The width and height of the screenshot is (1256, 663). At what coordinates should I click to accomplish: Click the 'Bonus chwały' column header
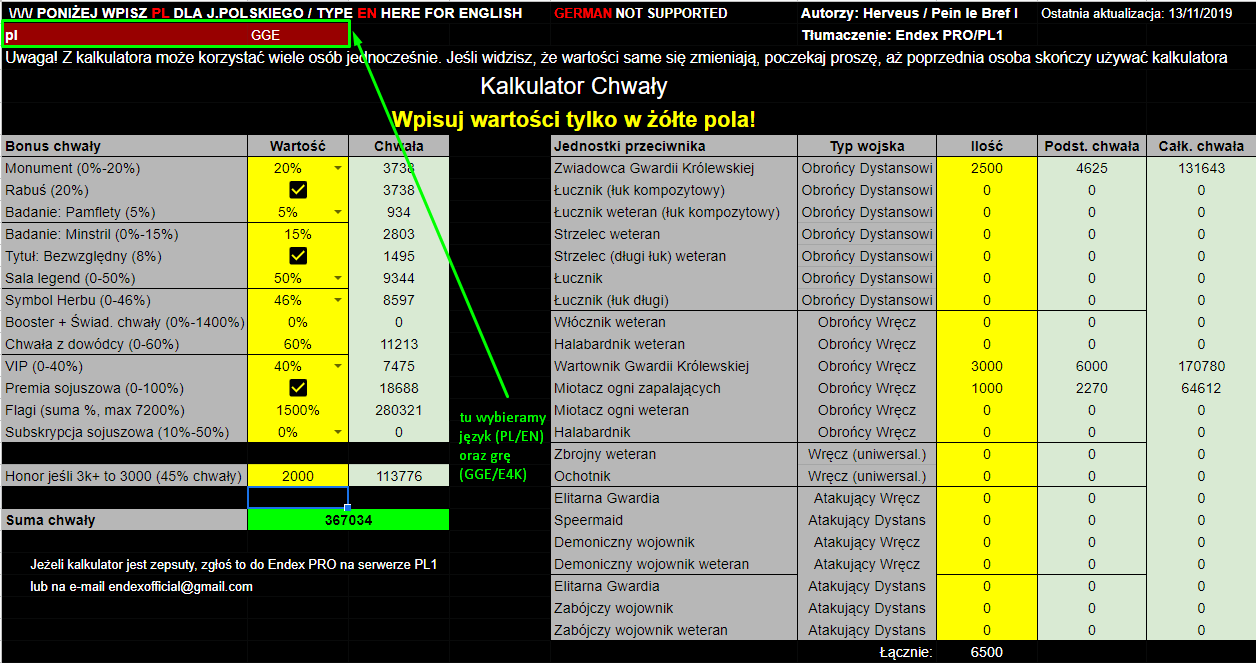pos(125,146)
